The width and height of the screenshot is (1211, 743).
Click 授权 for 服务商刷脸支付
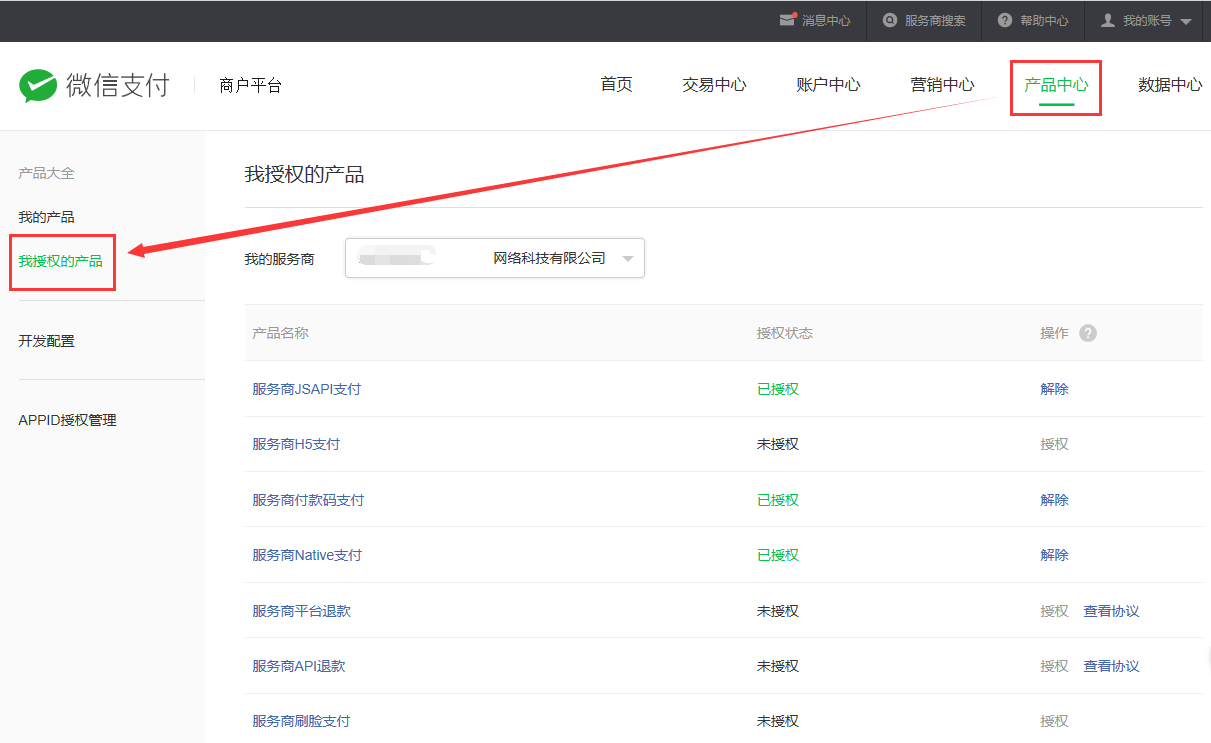(x=1054, y=721)
